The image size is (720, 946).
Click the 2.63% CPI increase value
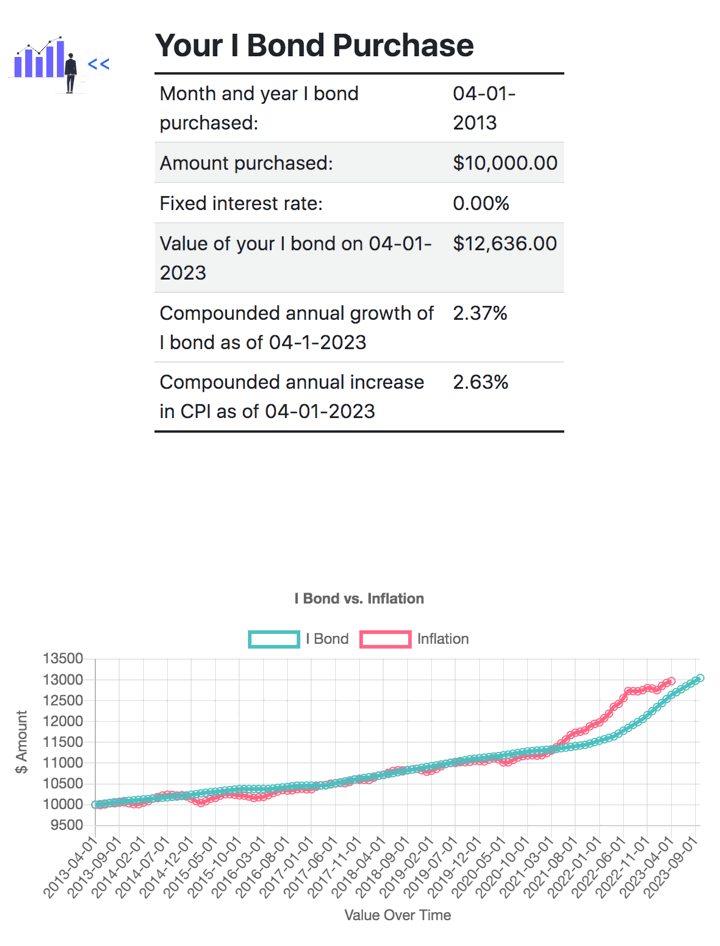[480, 382]
